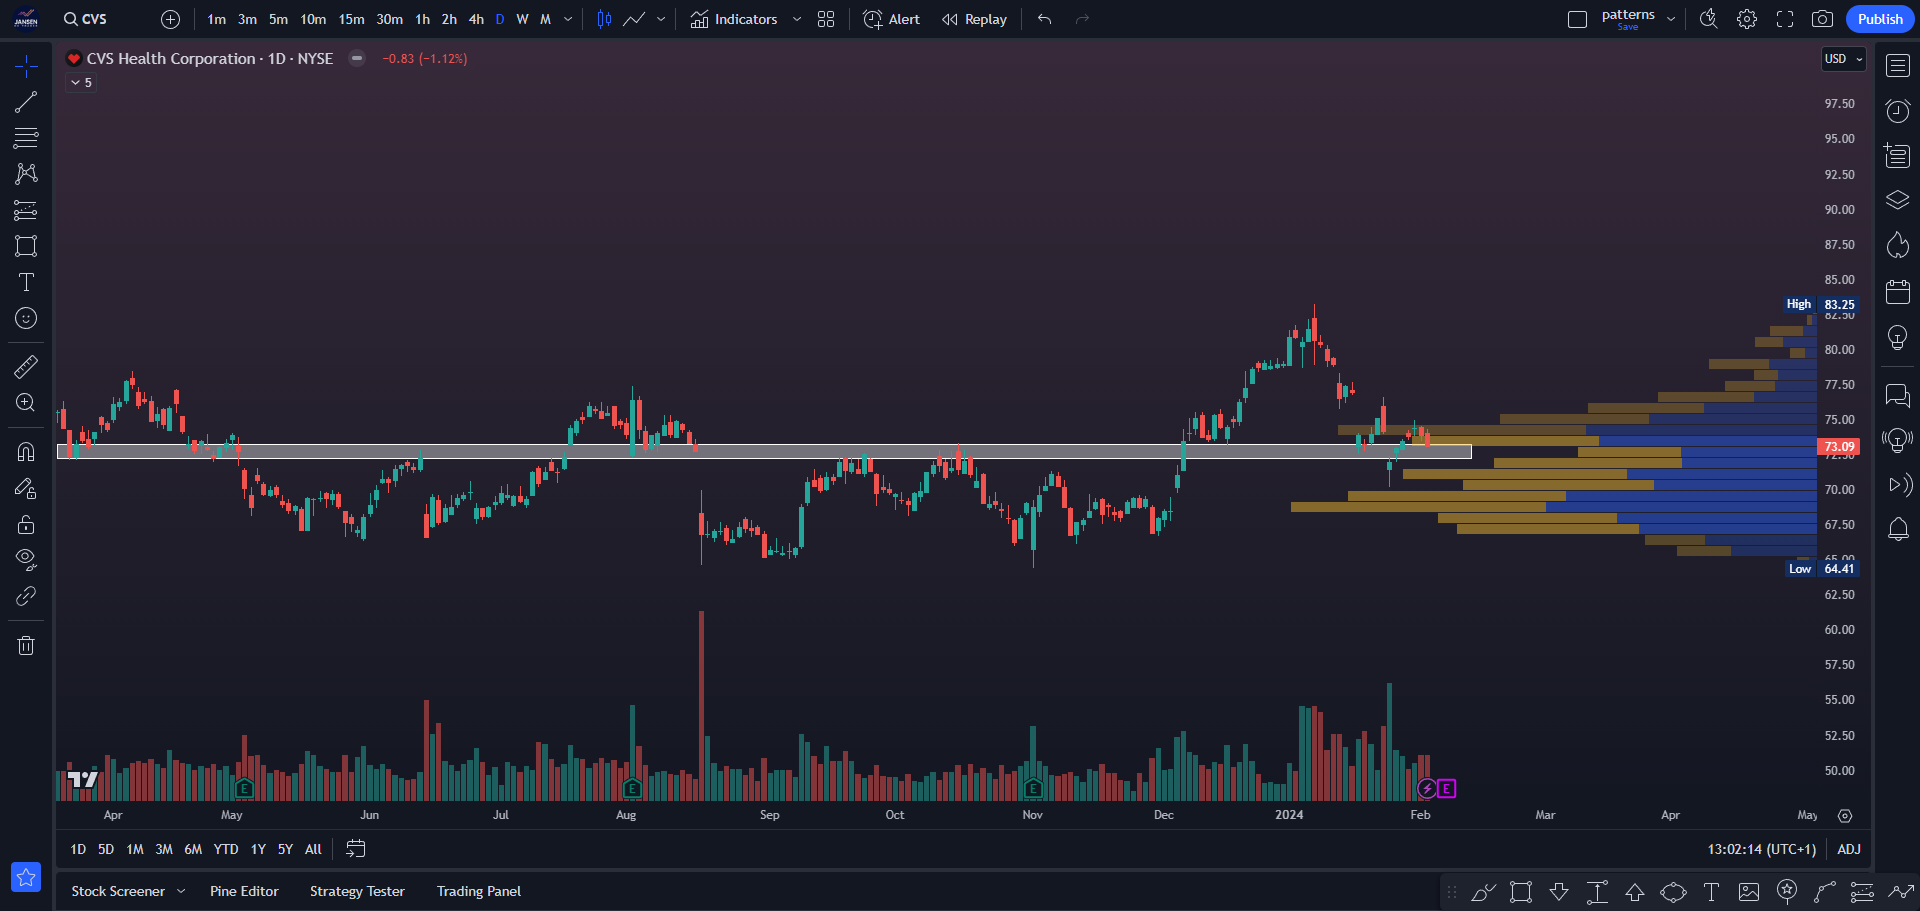Open the candlestick chart style selector
Viewport: 1920px width, 911px height.
[x=604, y=19]
